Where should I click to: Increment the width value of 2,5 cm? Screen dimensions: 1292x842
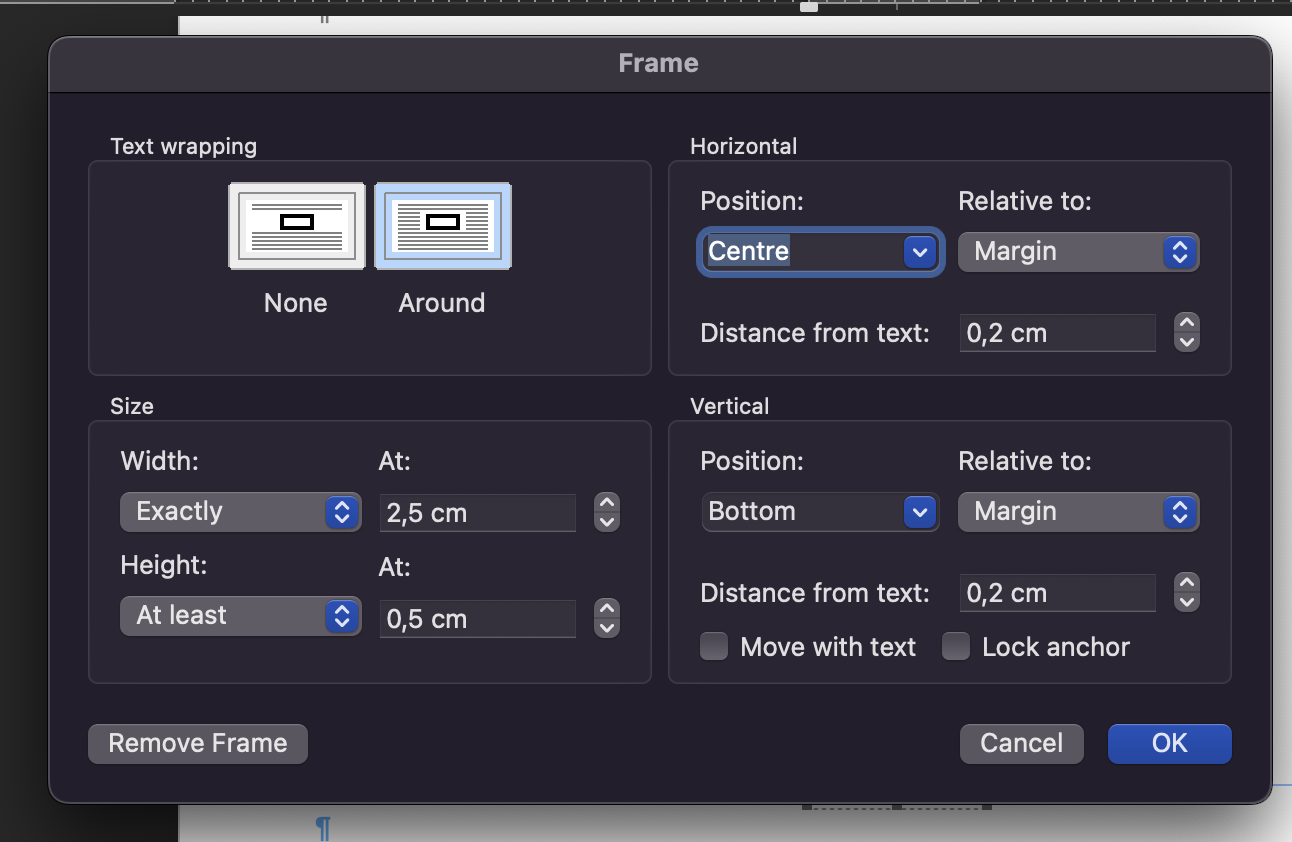click(605, 504)
